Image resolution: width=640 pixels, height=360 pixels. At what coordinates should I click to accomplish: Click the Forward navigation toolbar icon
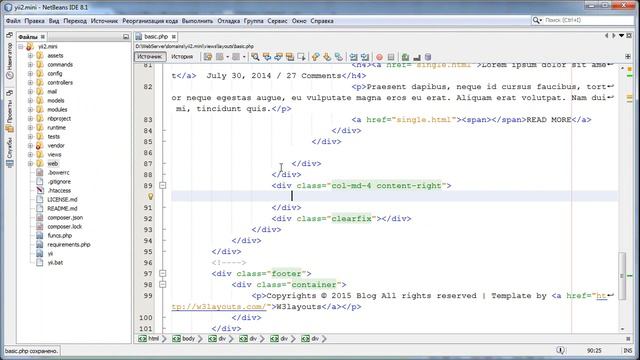pyautogui.click(x=236, y=57)
